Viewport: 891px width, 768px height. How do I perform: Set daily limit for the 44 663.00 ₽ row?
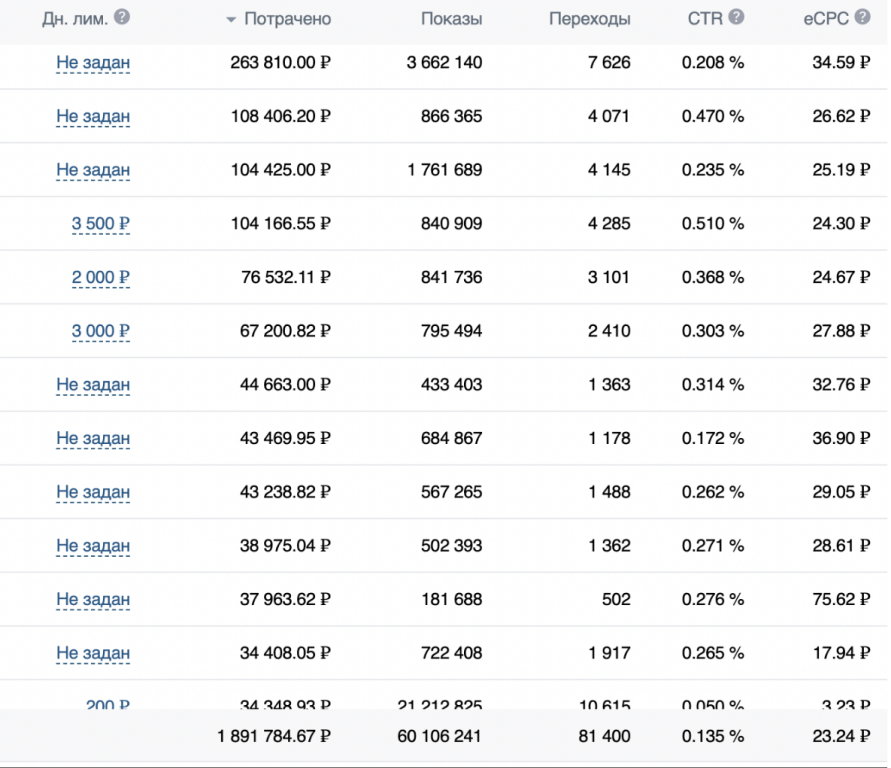point(93,385)
